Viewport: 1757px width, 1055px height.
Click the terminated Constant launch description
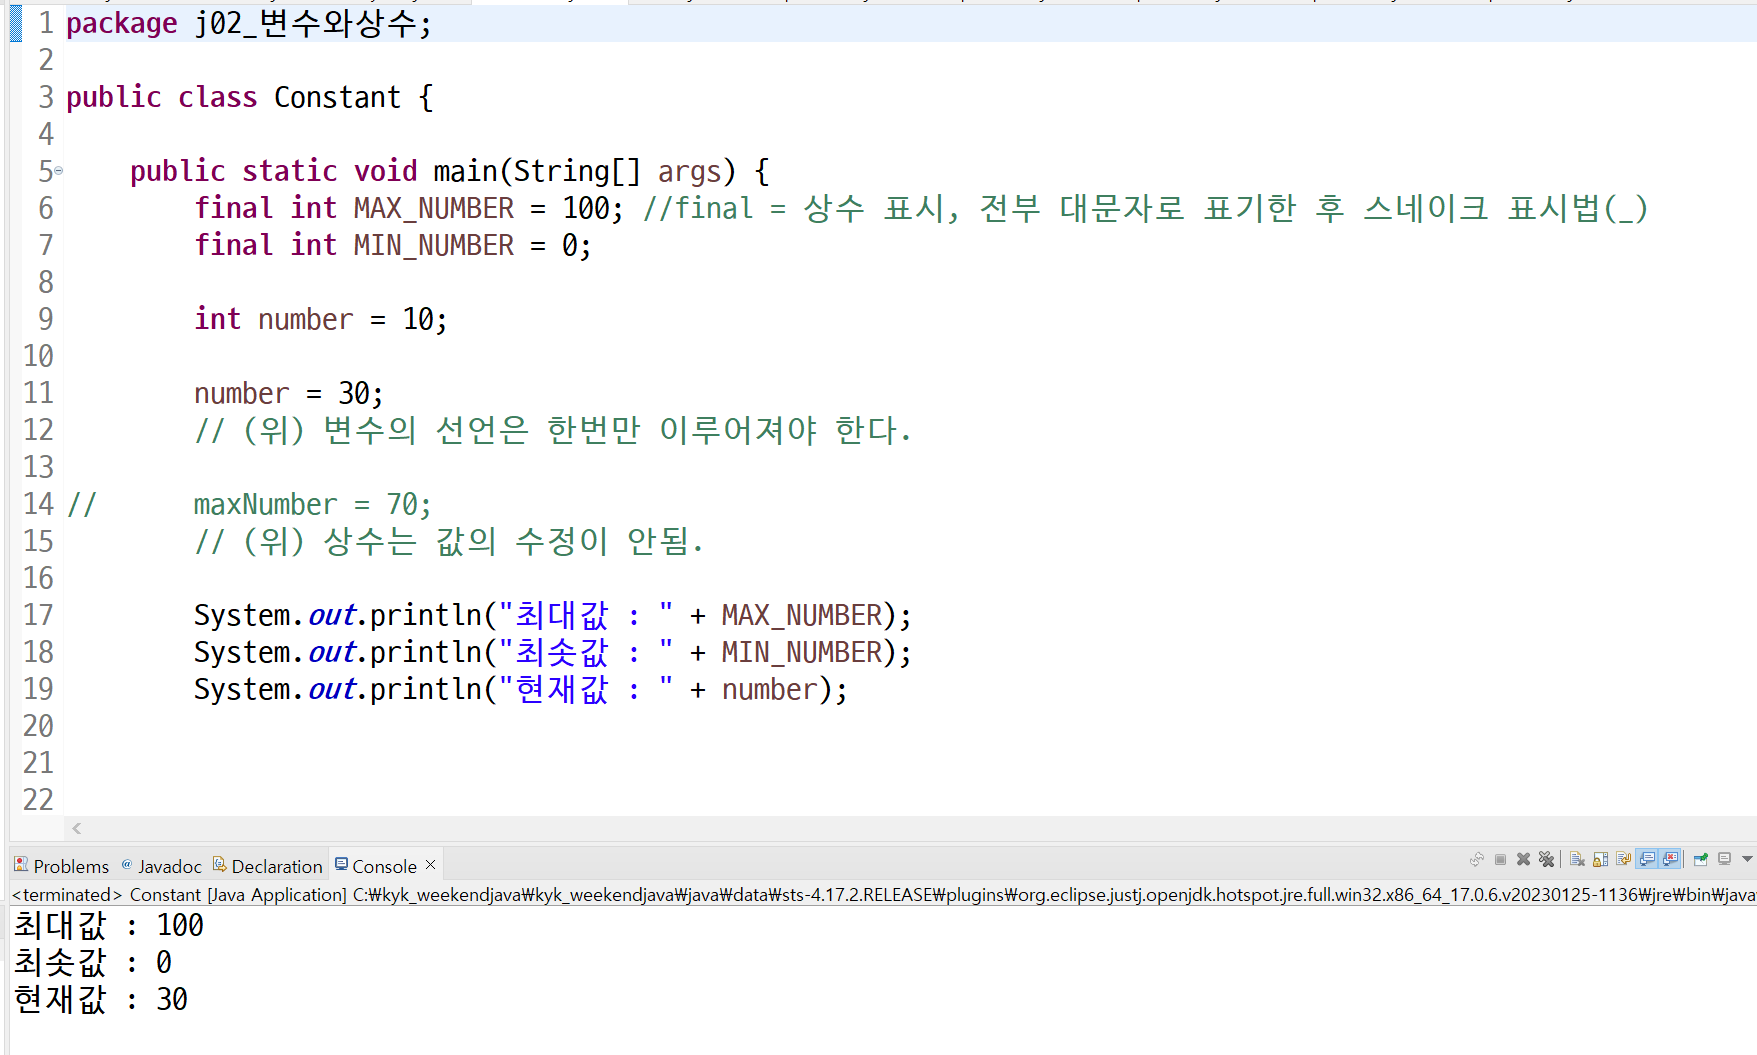click(883, 894)
